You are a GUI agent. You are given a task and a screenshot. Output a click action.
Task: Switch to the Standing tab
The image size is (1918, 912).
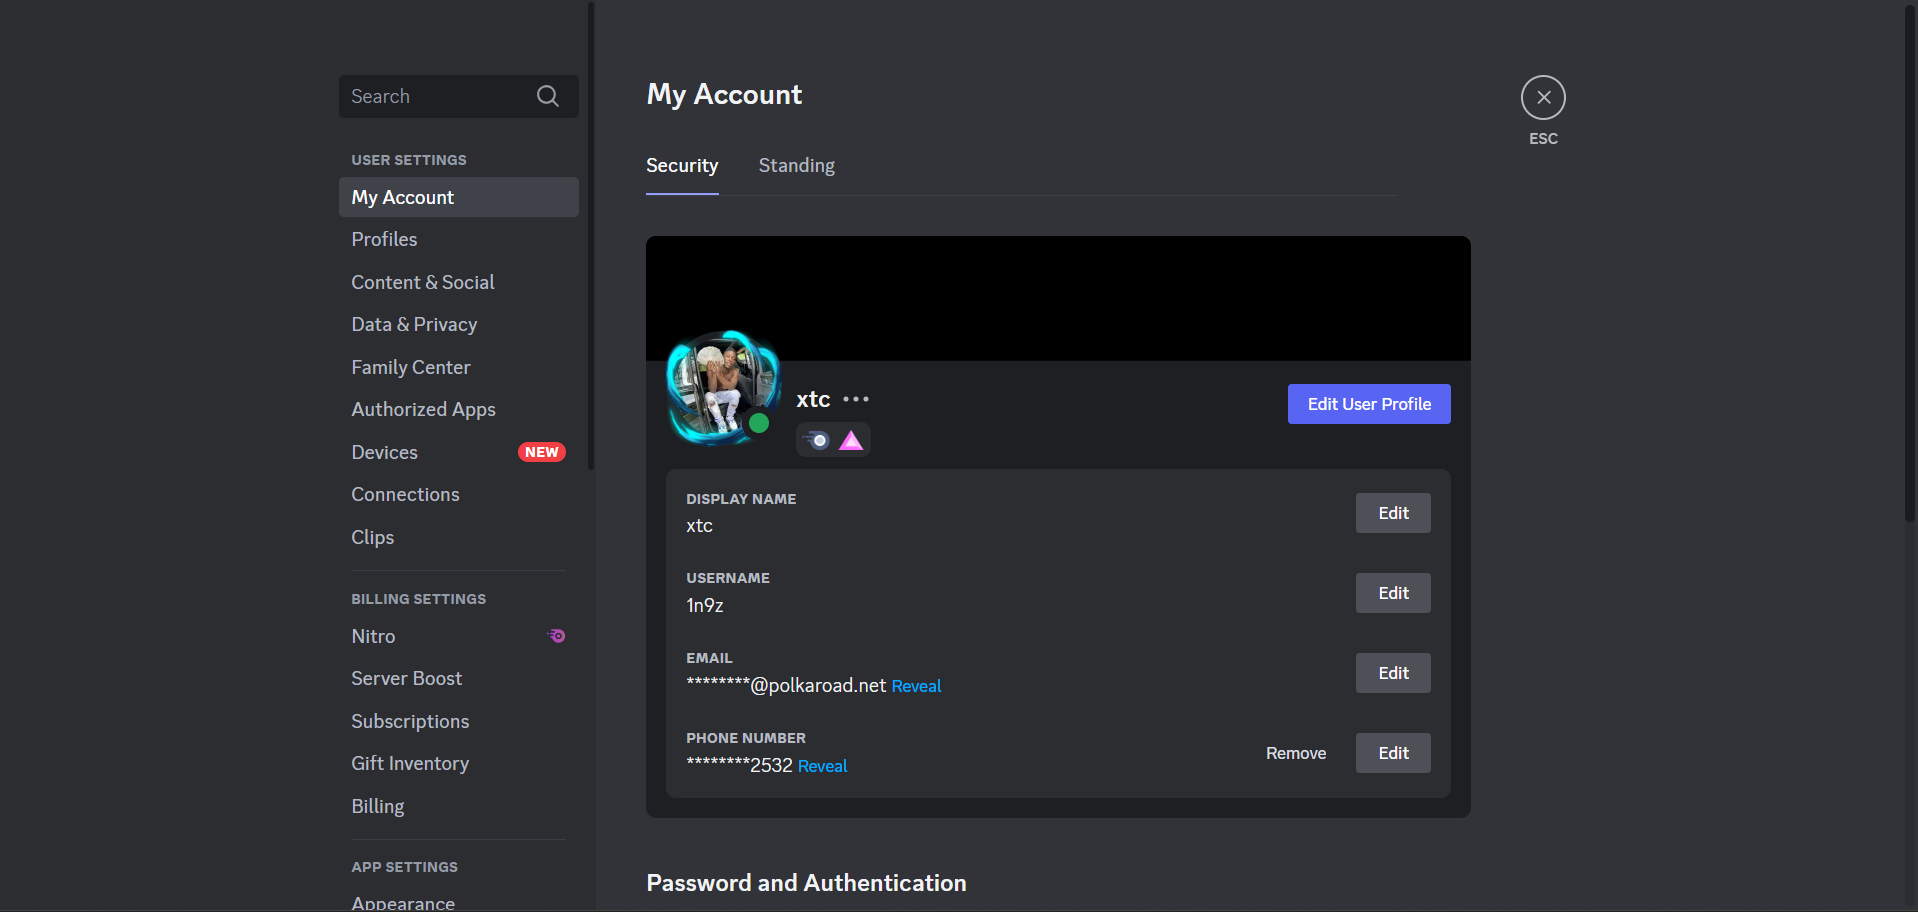coord(796,166)
